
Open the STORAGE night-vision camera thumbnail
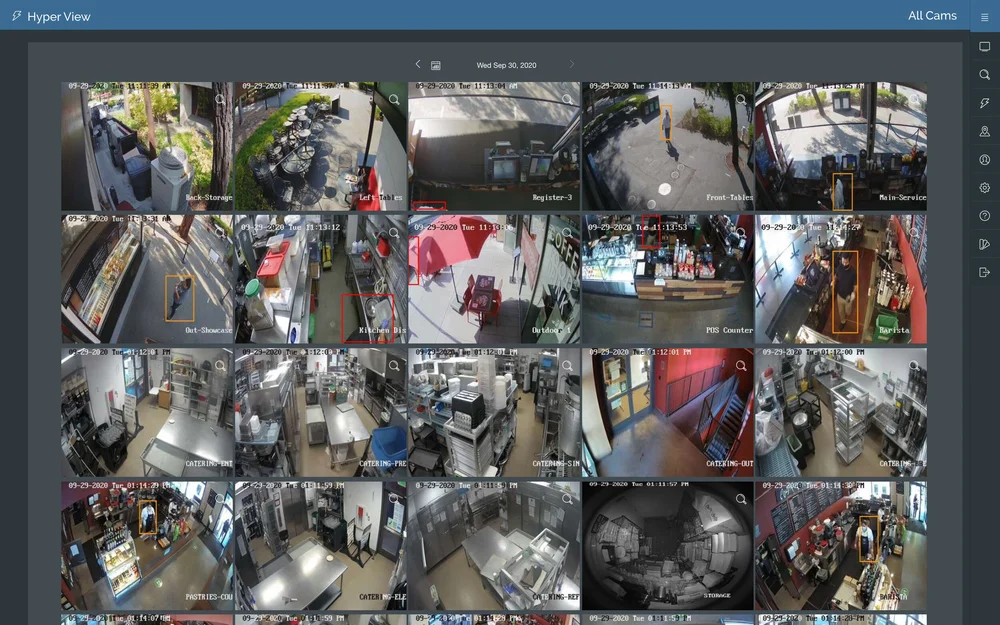click(668, 546)
